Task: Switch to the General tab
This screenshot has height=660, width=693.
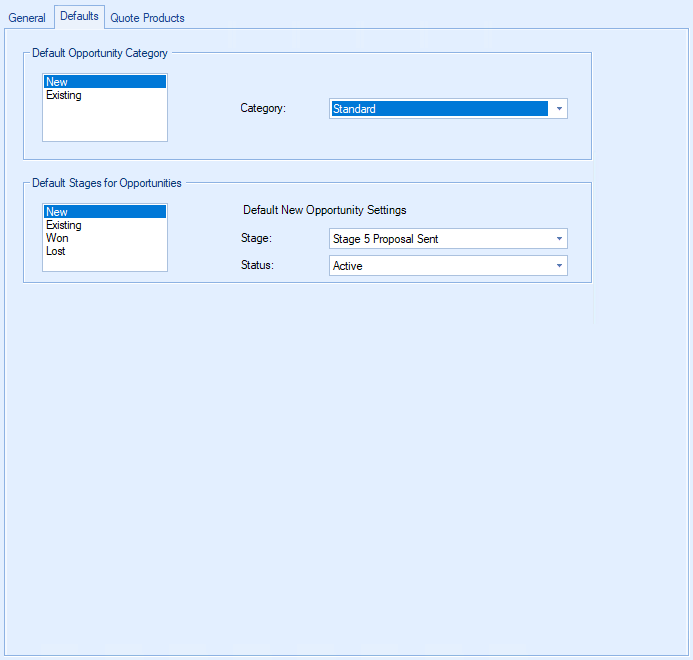Action: [x=27, y=18]
